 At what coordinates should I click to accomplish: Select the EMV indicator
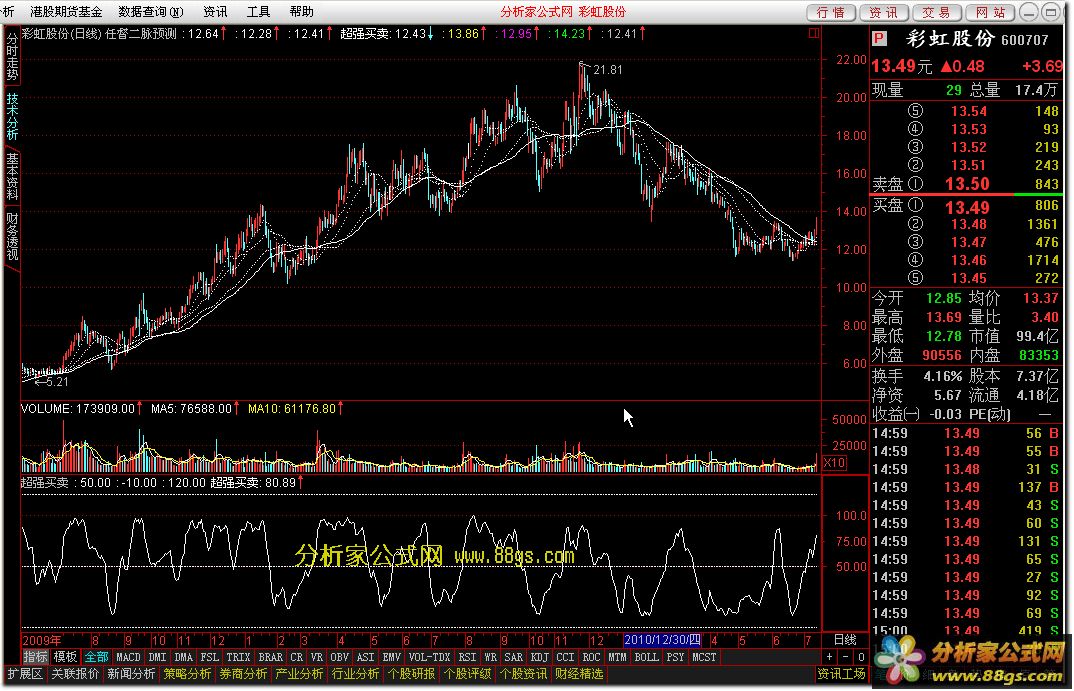coord(392,657)
